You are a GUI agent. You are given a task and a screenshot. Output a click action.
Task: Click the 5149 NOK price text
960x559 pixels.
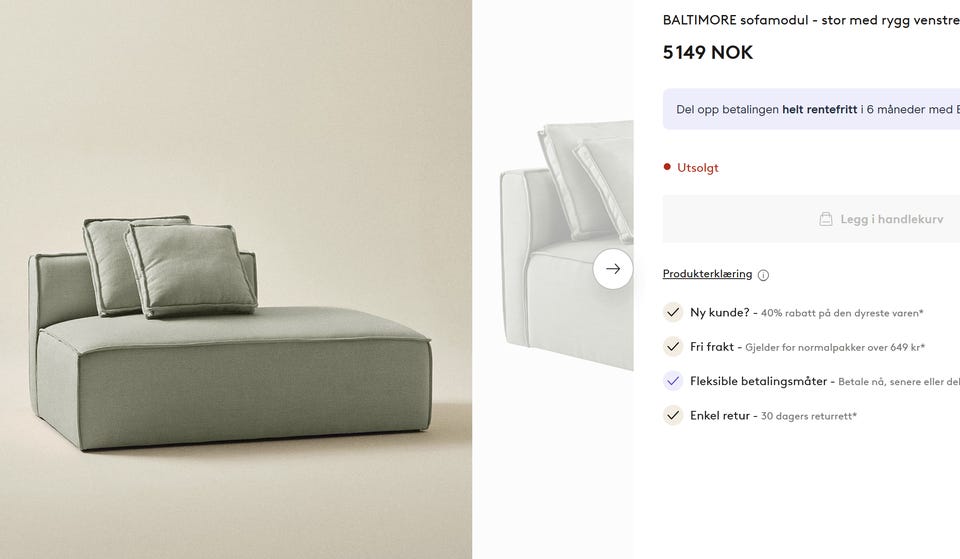coord(708,53)
